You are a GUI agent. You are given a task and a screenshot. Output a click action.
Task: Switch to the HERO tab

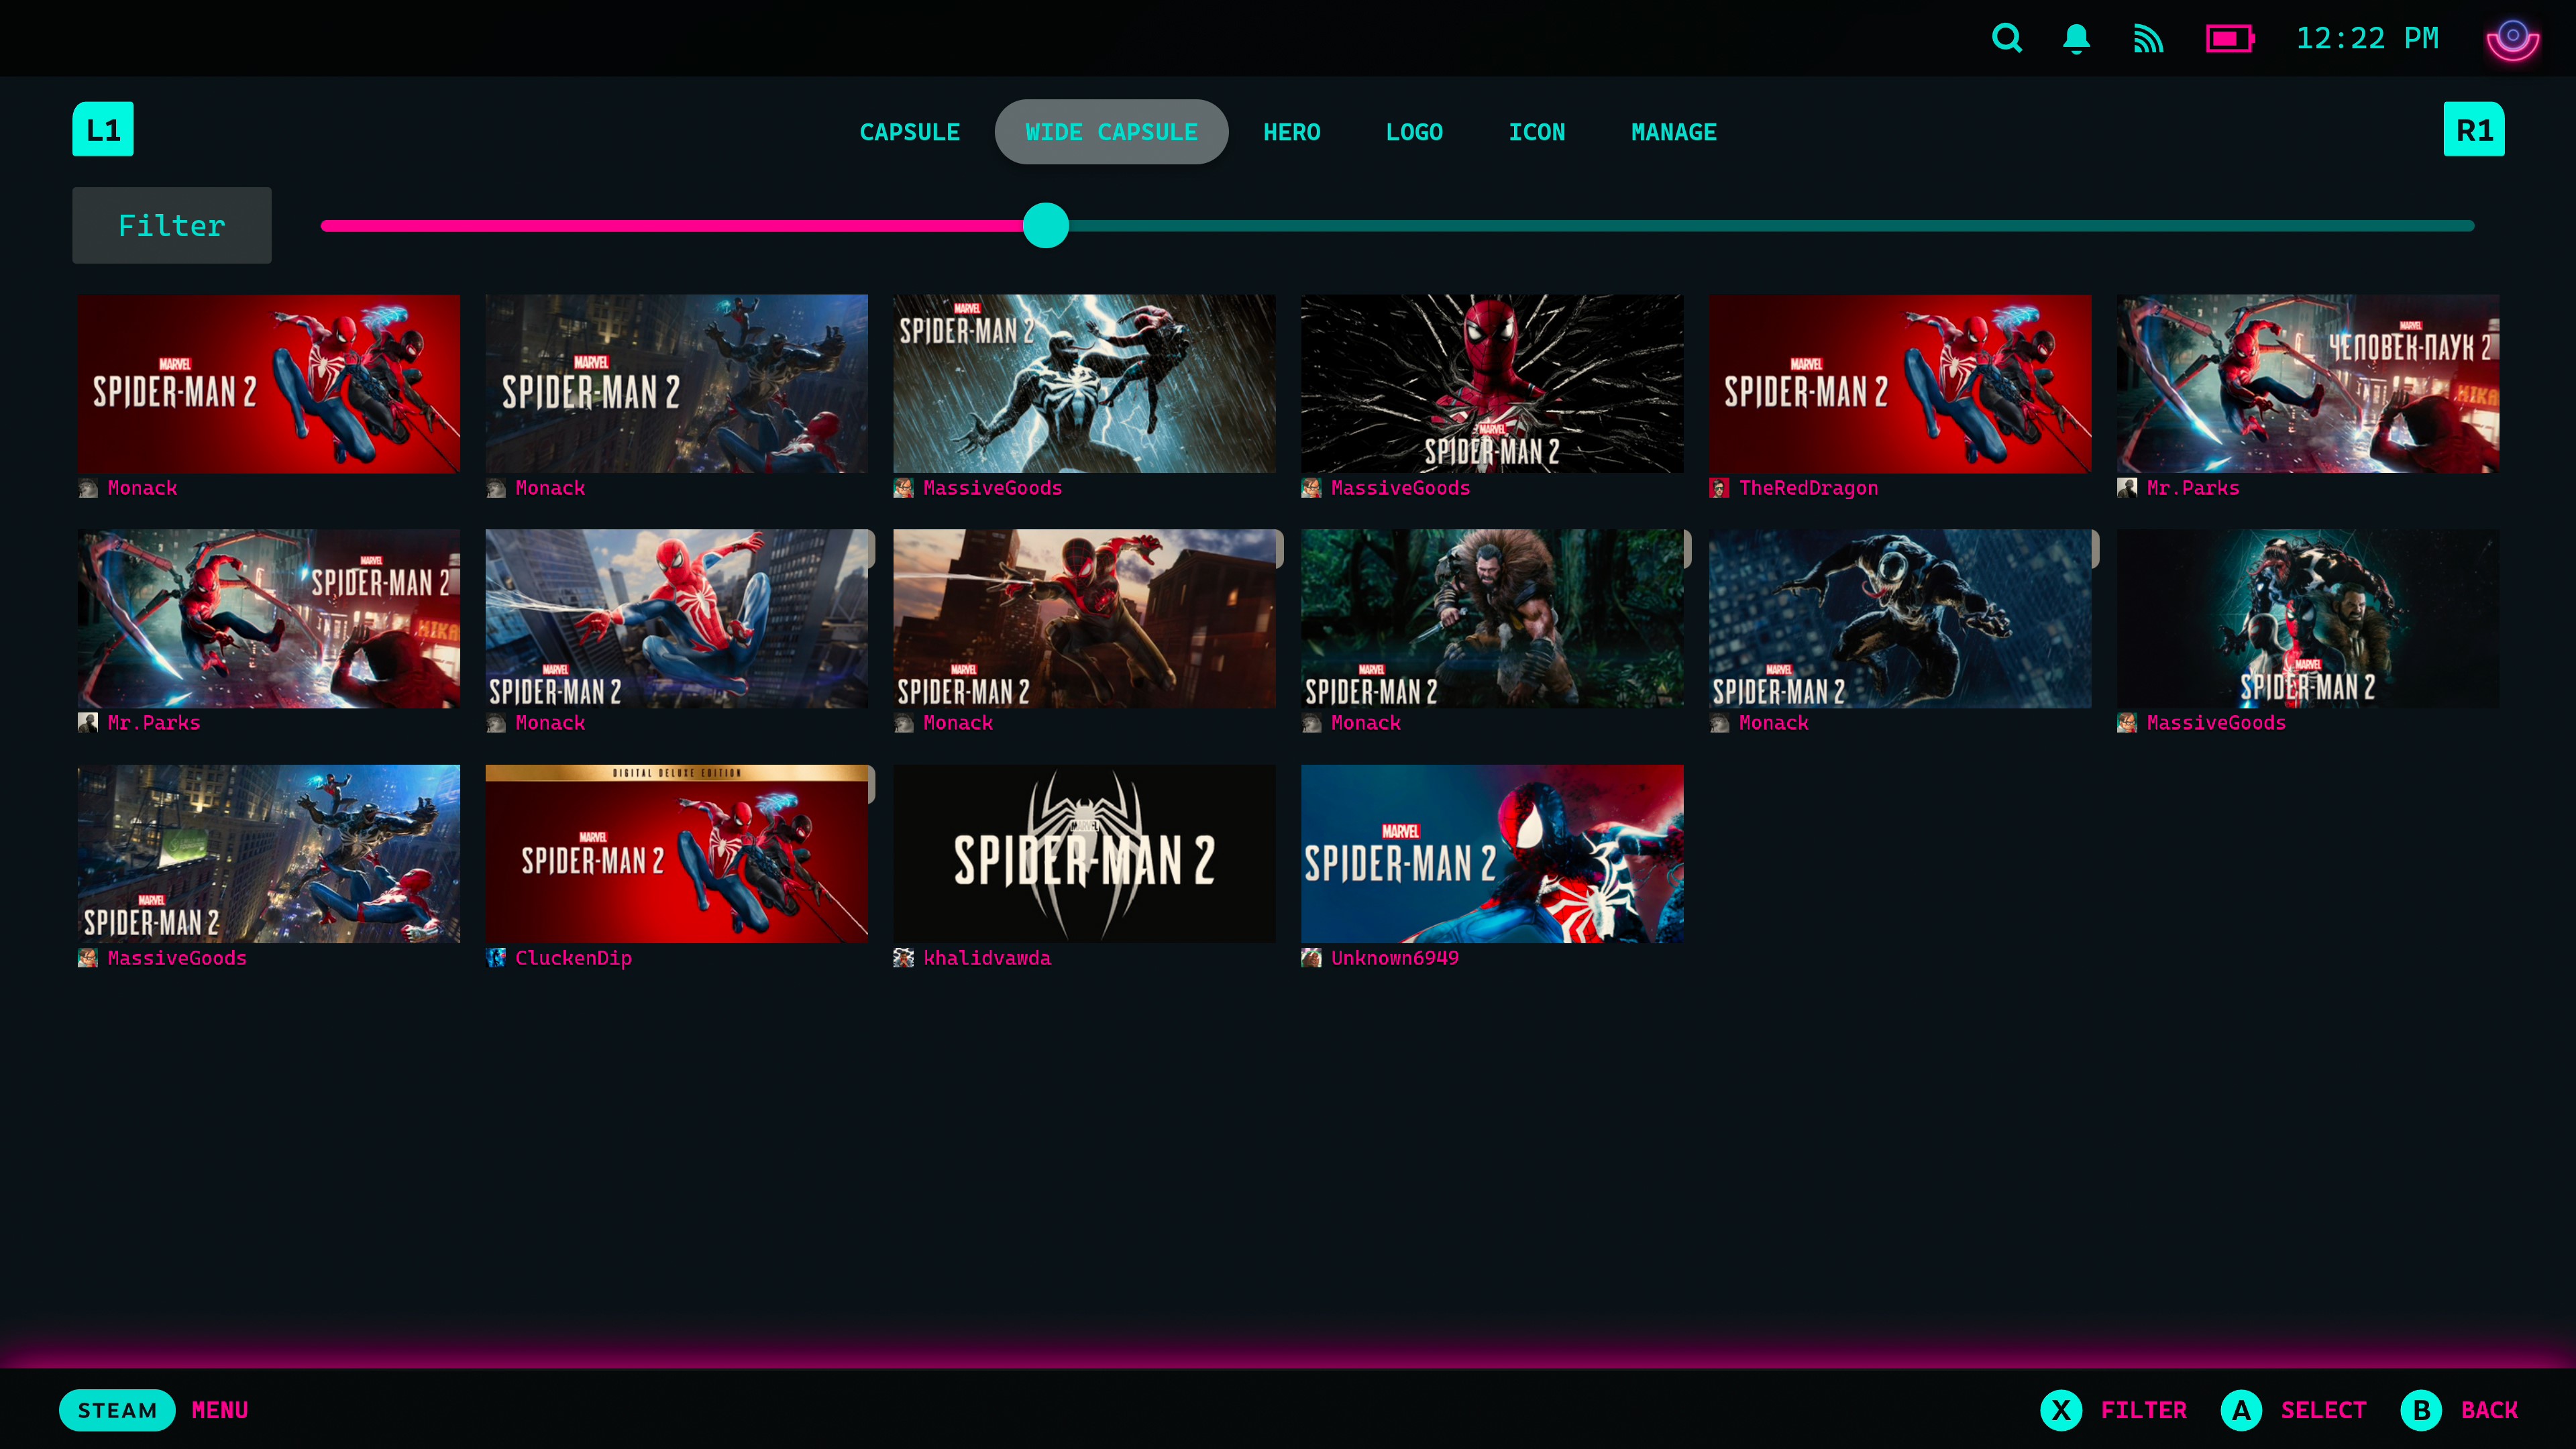pyautogui.click(x=1291, y=131)
